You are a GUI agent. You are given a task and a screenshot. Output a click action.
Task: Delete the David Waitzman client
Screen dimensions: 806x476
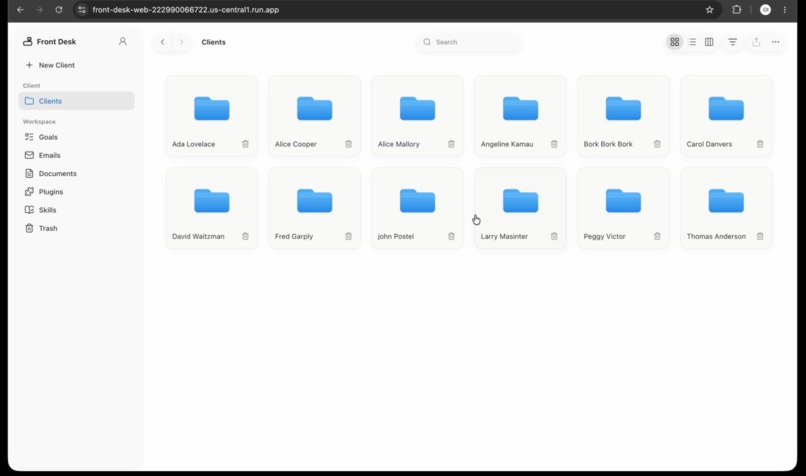[x=245, y=236]
